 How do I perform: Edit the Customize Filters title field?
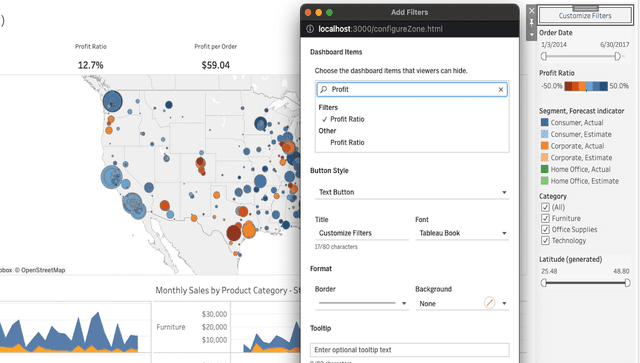point(362,233)
